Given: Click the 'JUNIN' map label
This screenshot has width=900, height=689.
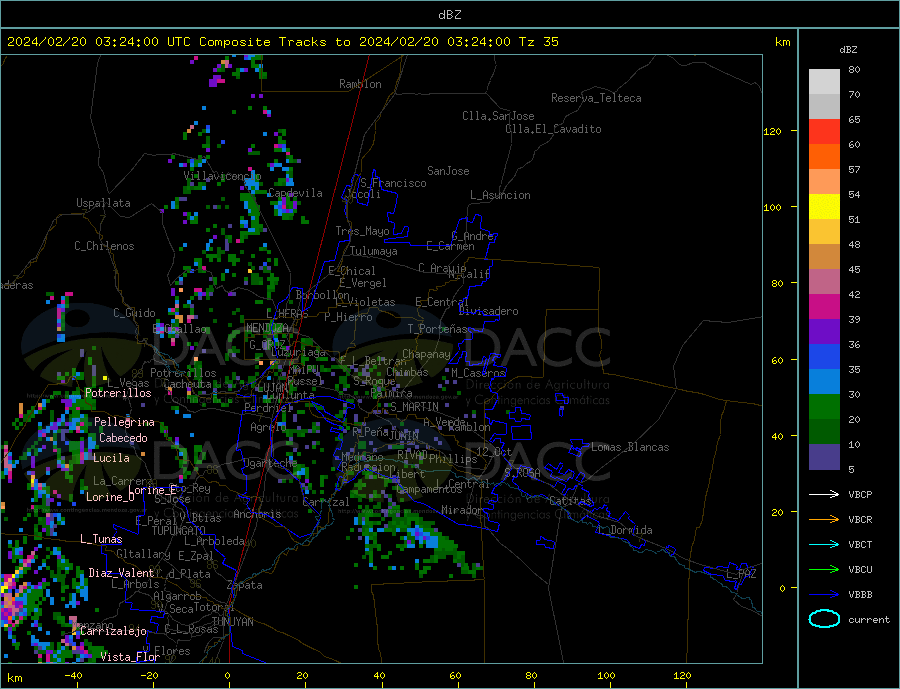Looking at the screenshot, I should pyautogui.click(x=404, y=436).
